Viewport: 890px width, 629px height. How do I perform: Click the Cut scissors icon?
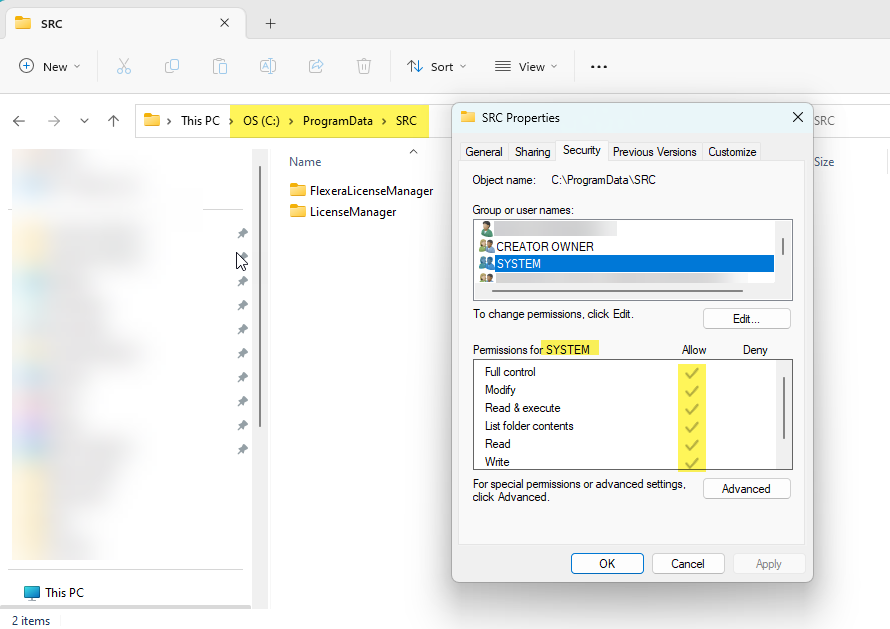point(124,66)
